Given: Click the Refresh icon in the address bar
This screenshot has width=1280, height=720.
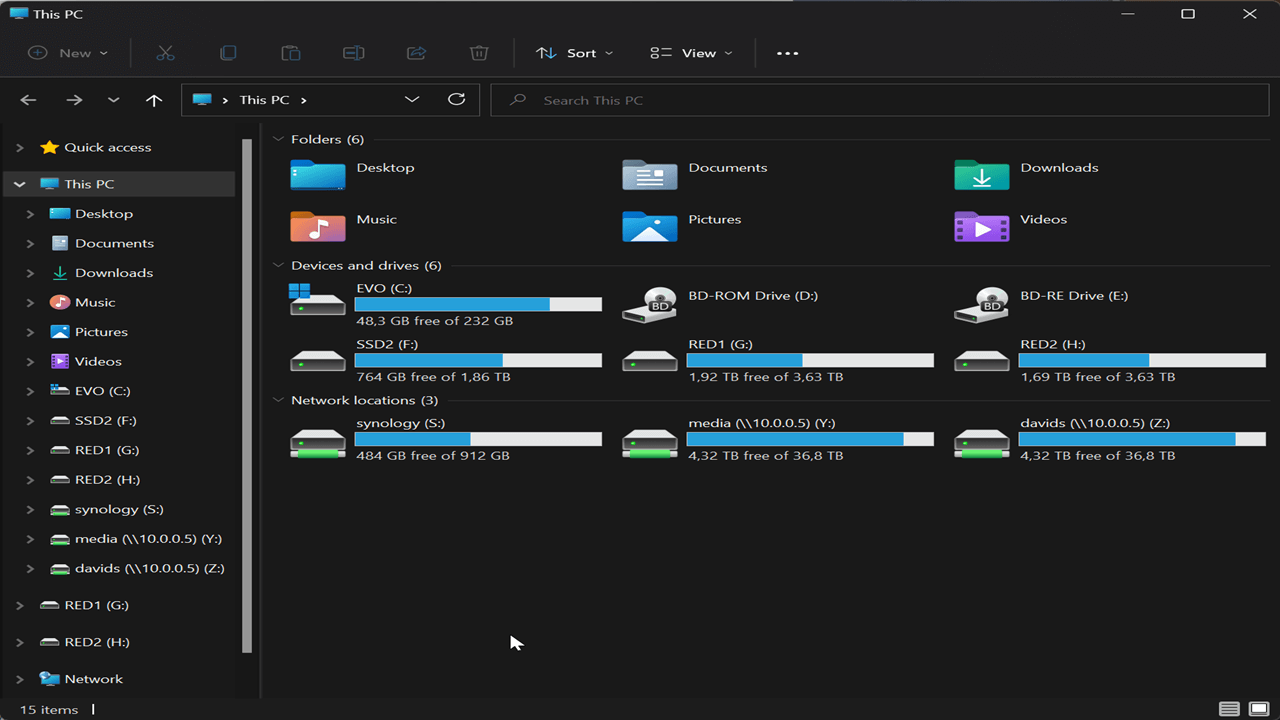Looking at the screenshot, I should [x=457, y=99].
